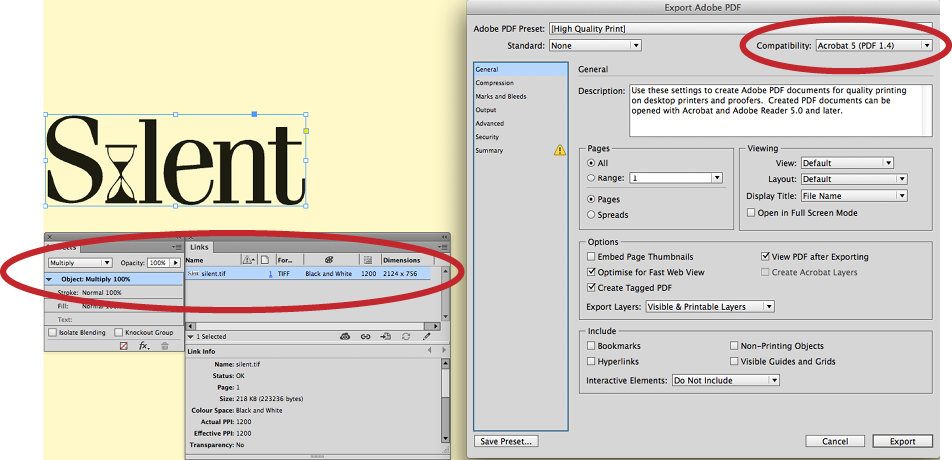Click the Export button

pos(903,441)
